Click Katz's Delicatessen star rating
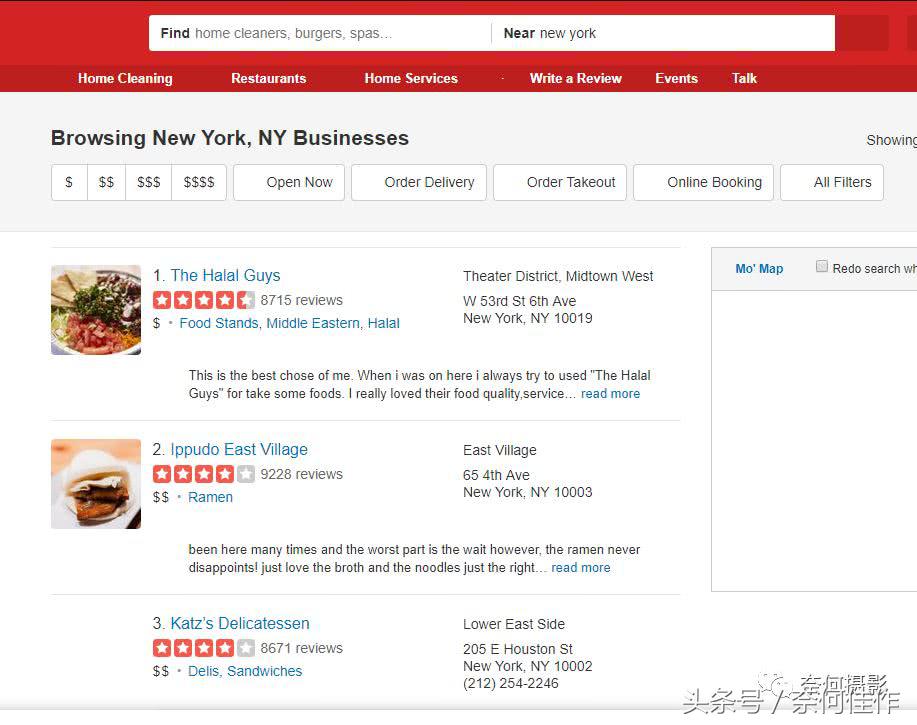The image size is (917, 725). pyautogui.click(x=204, y=648)
